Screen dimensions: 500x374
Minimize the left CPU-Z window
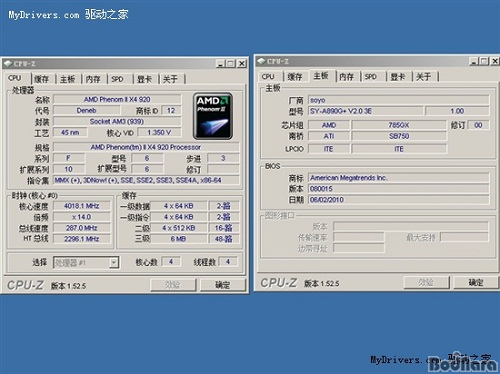tap(220, 63)
